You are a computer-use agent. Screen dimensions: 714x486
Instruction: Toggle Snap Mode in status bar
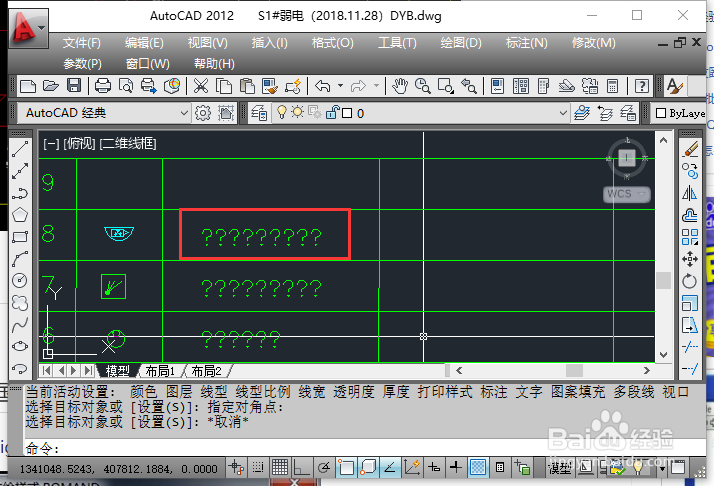tap(258, 467)
